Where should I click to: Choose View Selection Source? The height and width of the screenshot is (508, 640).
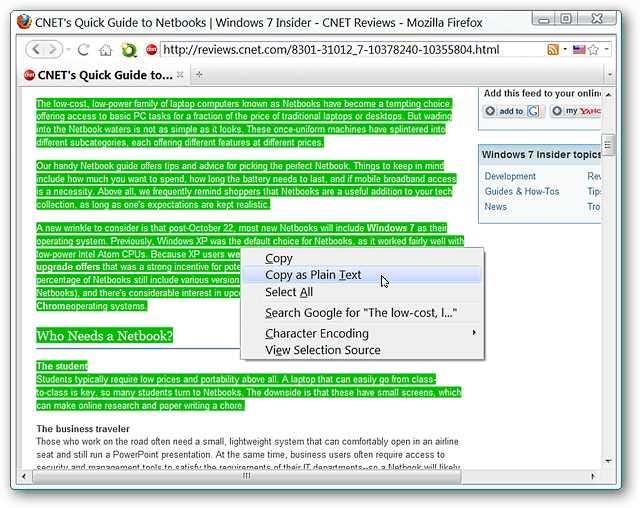(362, 350)
